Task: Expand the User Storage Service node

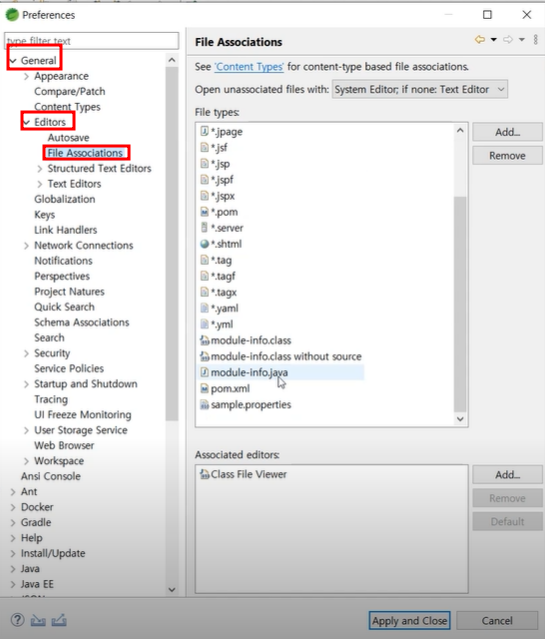Action: pos(26,430)
